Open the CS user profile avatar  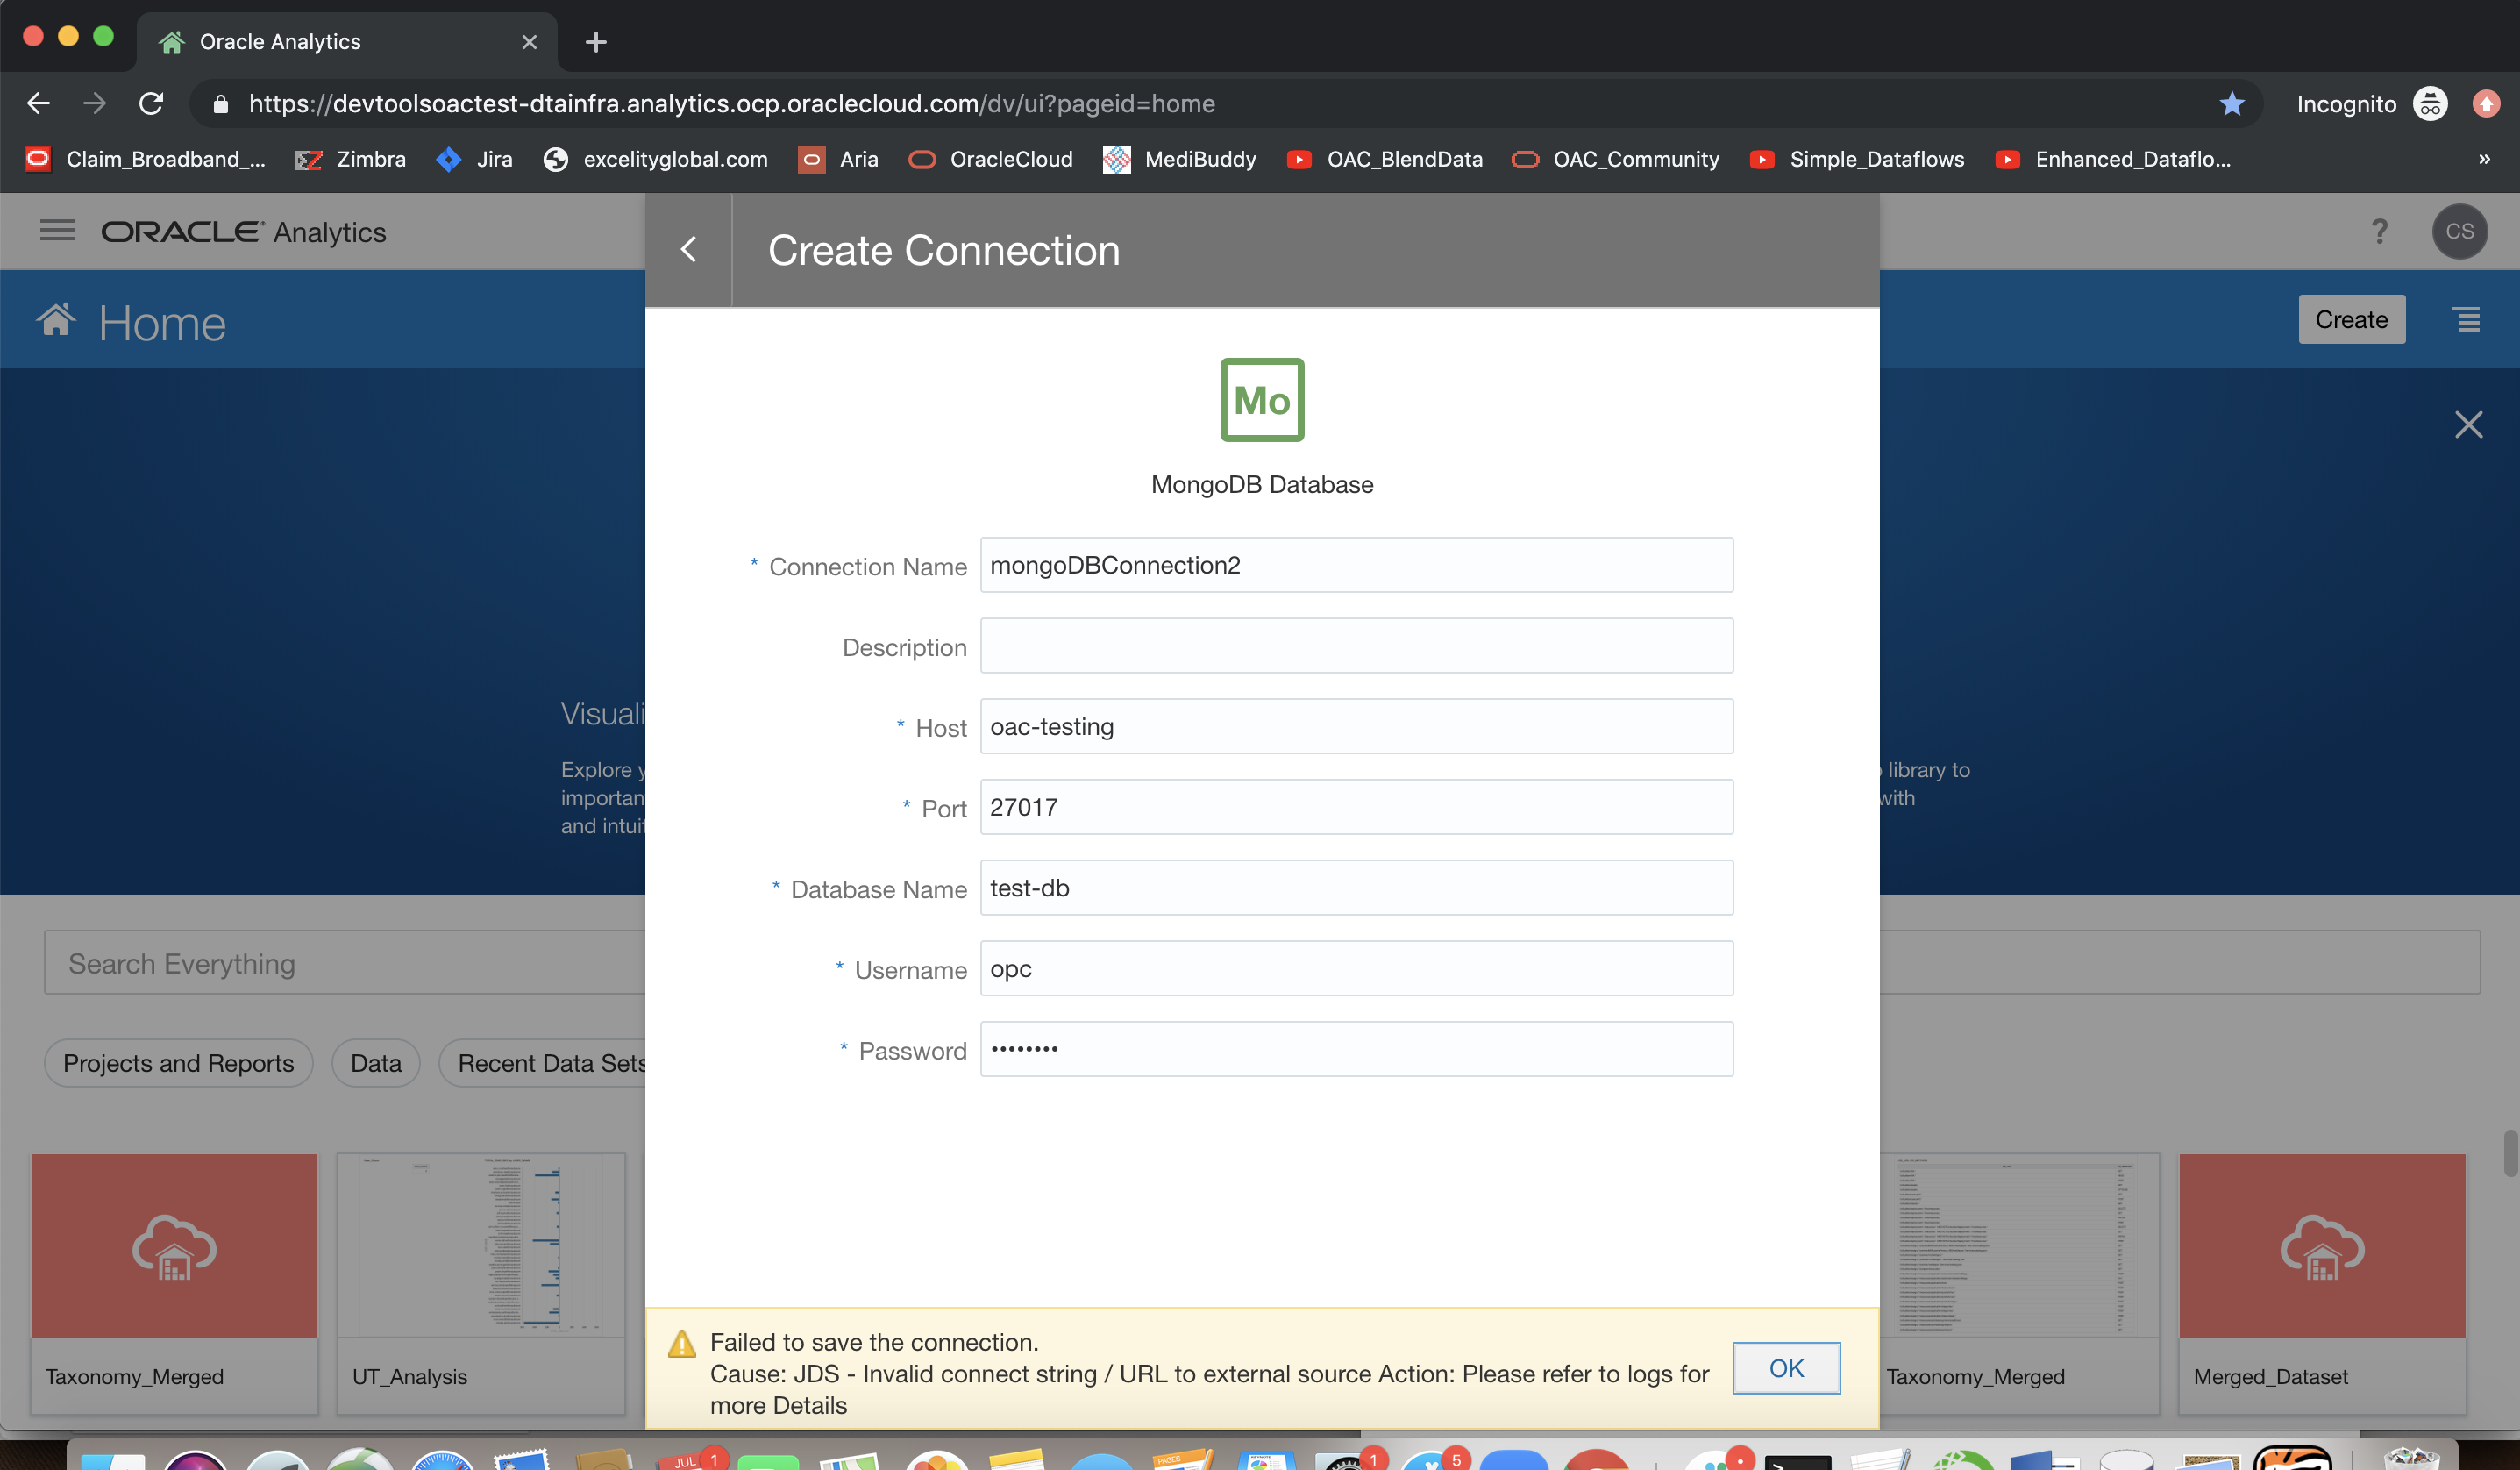2459,231
